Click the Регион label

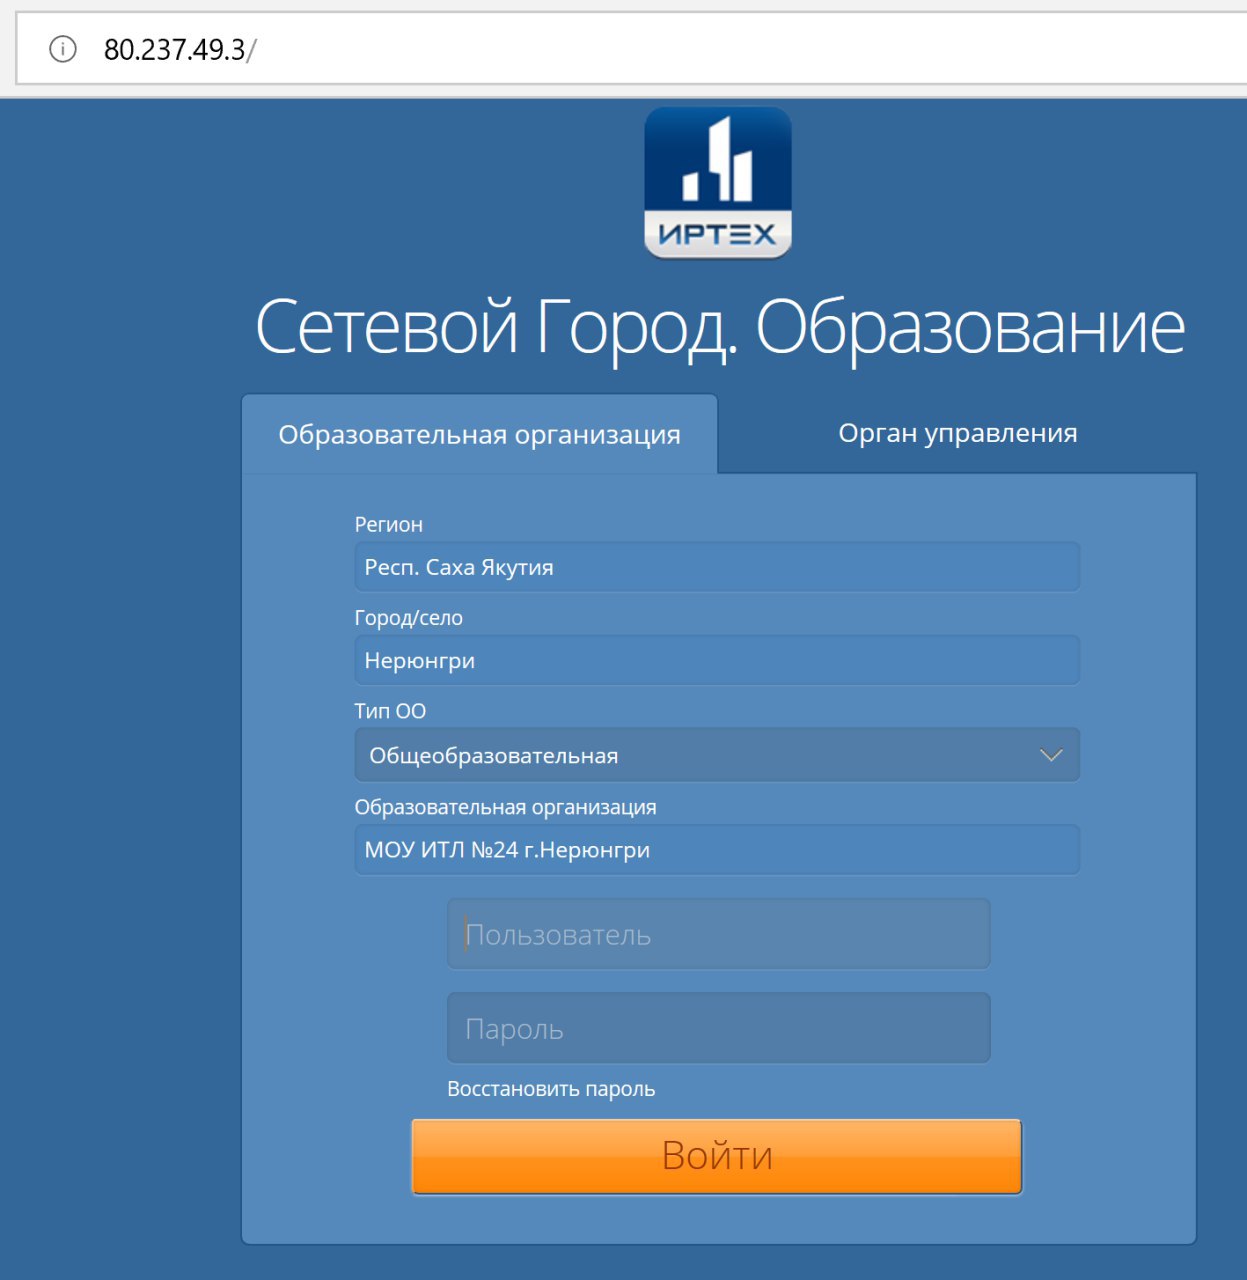(x=389, y=524)
